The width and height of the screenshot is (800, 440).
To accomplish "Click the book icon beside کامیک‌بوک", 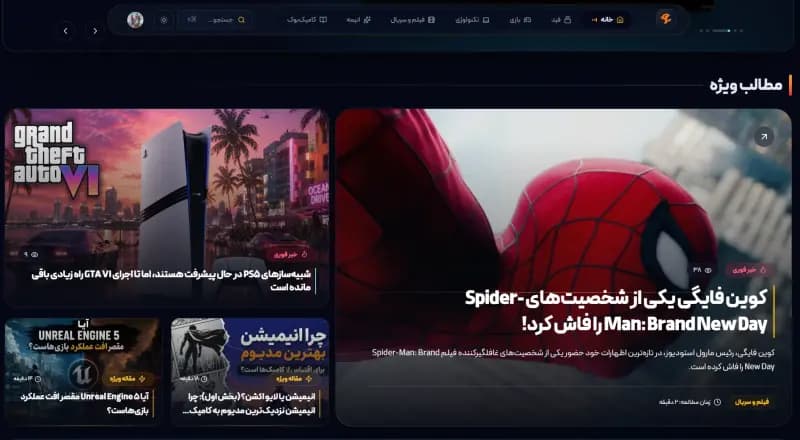I will (x=323, y=20).
